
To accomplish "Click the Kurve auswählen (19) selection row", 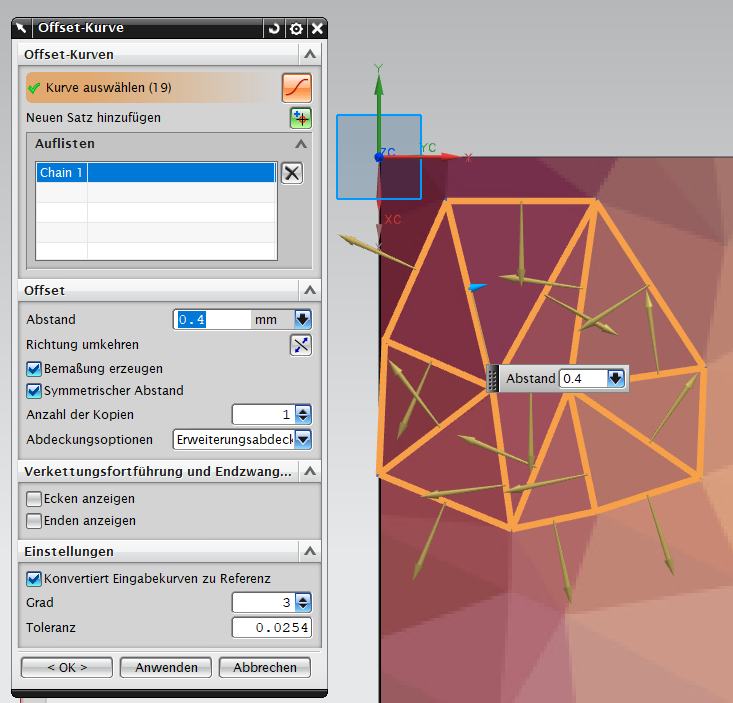I will point(152,87).
